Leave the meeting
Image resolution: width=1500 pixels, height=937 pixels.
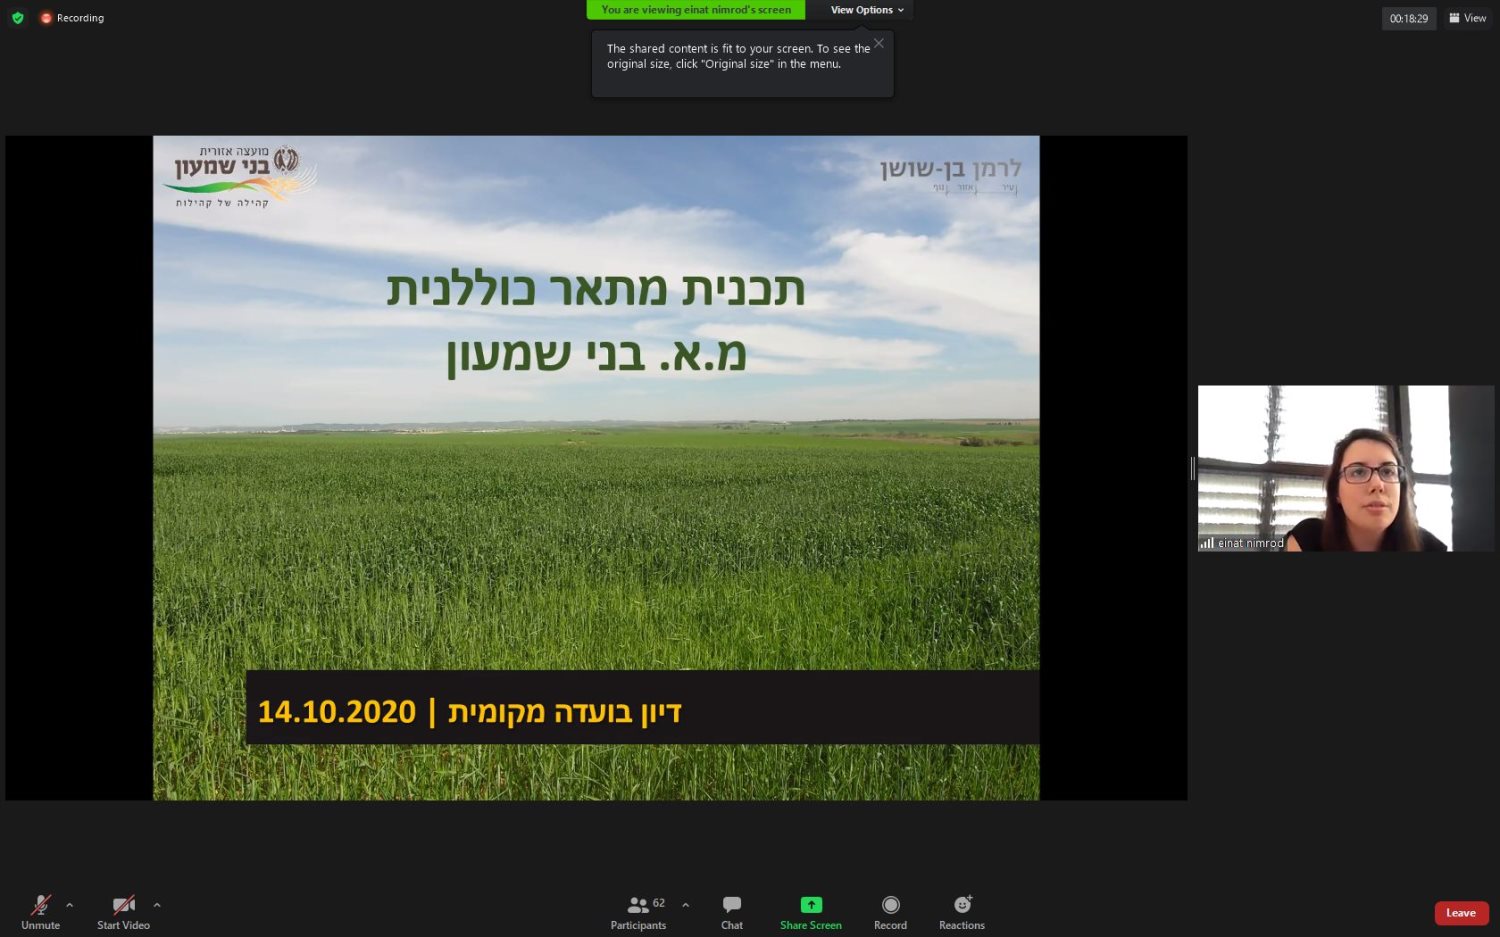1461,913
